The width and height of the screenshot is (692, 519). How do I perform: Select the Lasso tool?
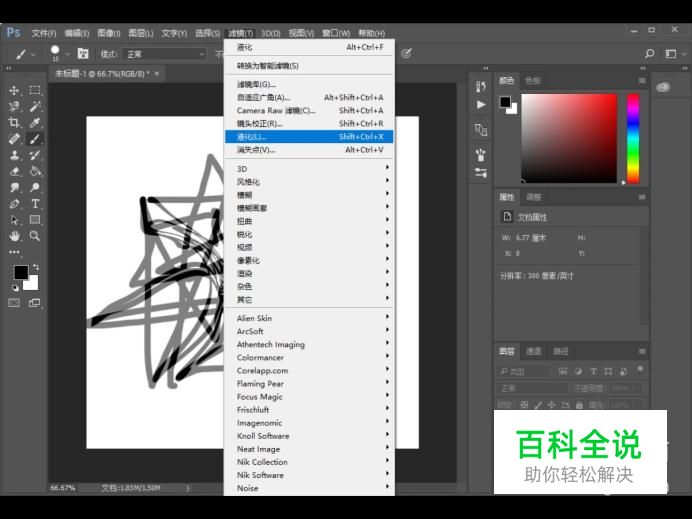click(14, 106)
